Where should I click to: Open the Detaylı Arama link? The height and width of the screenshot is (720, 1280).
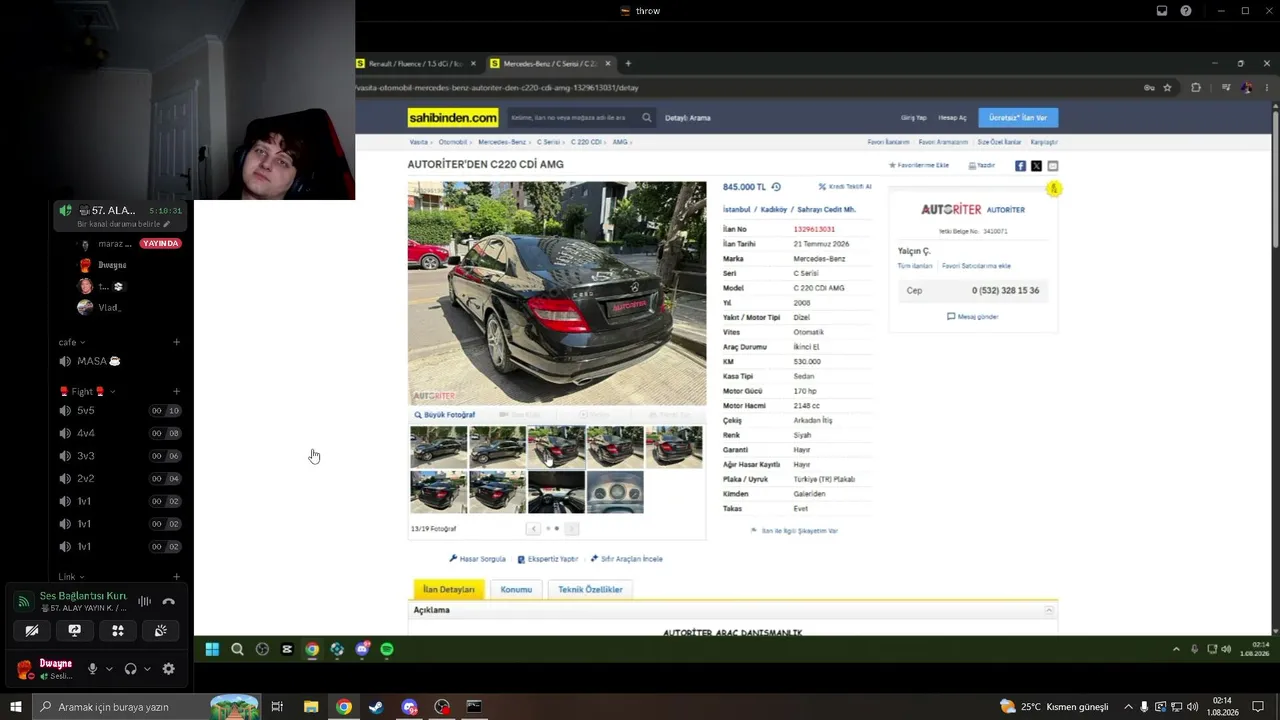687,118
